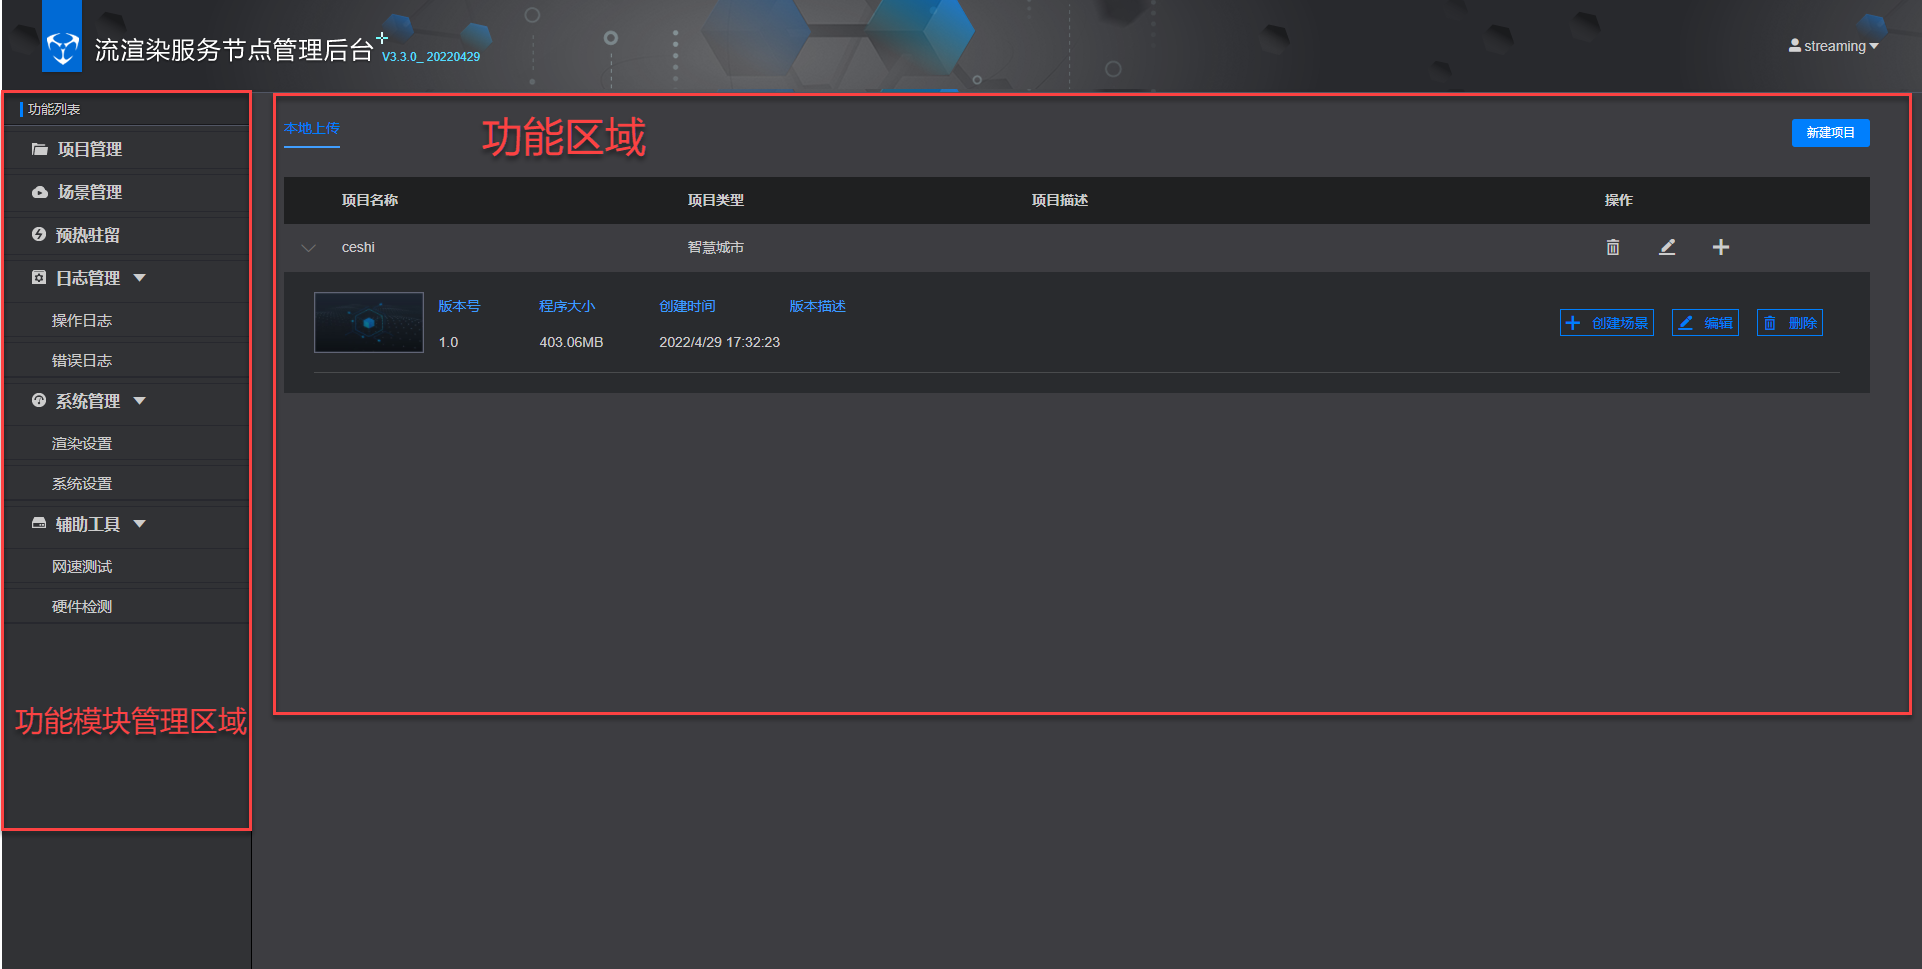1922x969 pixels.
Task: Switch to the 本地上传 tab
Action: [311, 128]
